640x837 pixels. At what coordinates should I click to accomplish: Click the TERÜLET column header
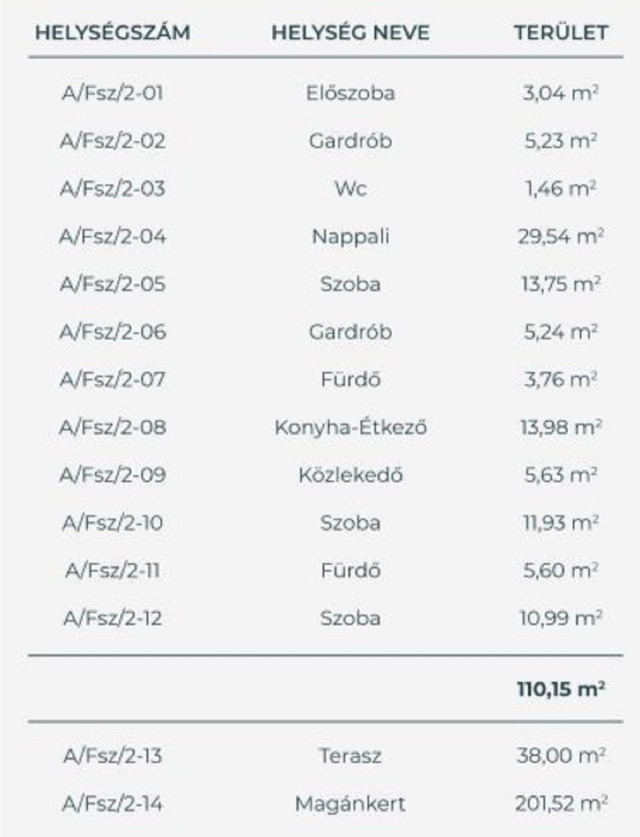560,33
